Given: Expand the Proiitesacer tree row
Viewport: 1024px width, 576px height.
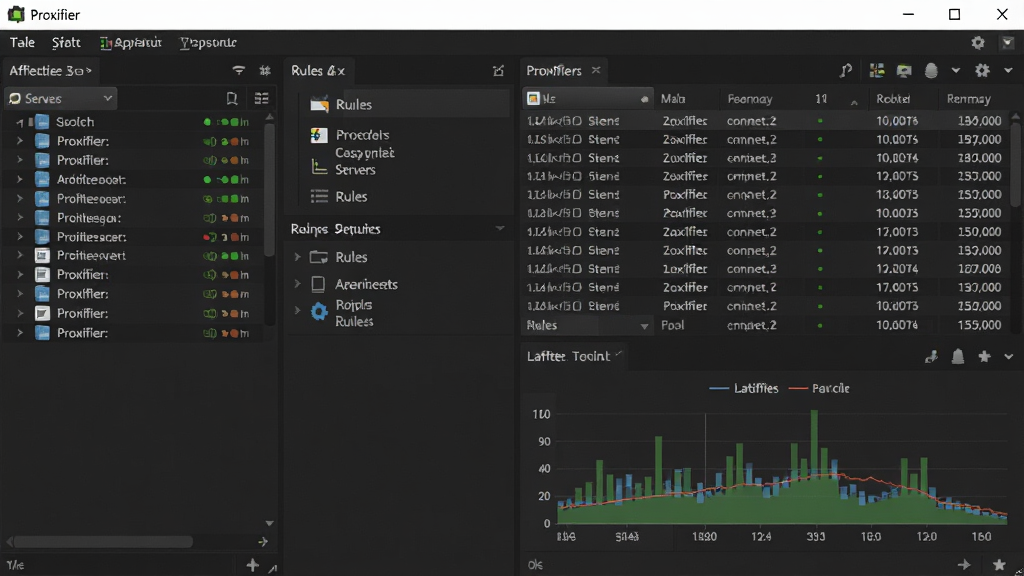Looking at the screenshot, I should [x=20, y=236].
